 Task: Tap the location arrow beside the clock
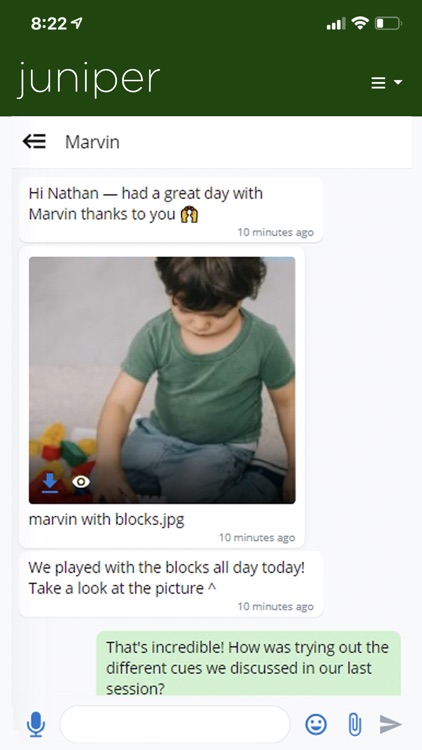[x=77, y=23]
